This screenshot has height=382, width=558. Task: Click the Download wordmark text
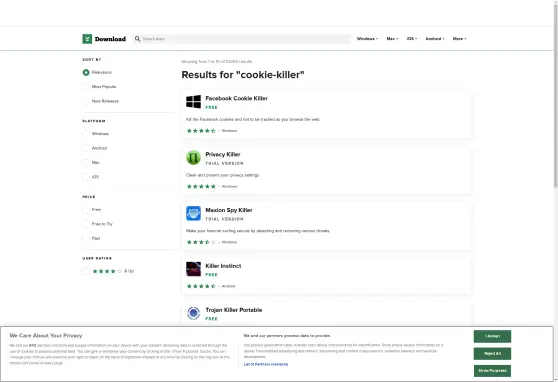(110, 39)
